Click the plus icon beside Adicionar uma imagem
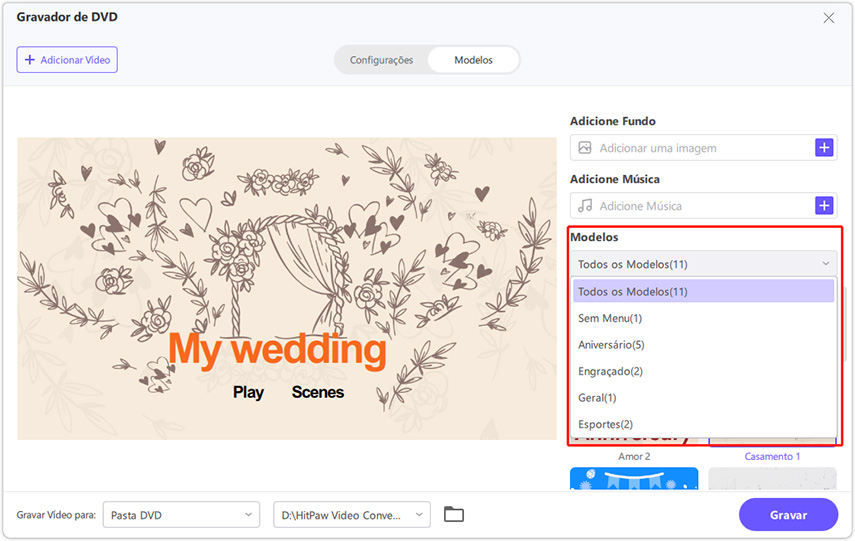 tap(824, 148)
